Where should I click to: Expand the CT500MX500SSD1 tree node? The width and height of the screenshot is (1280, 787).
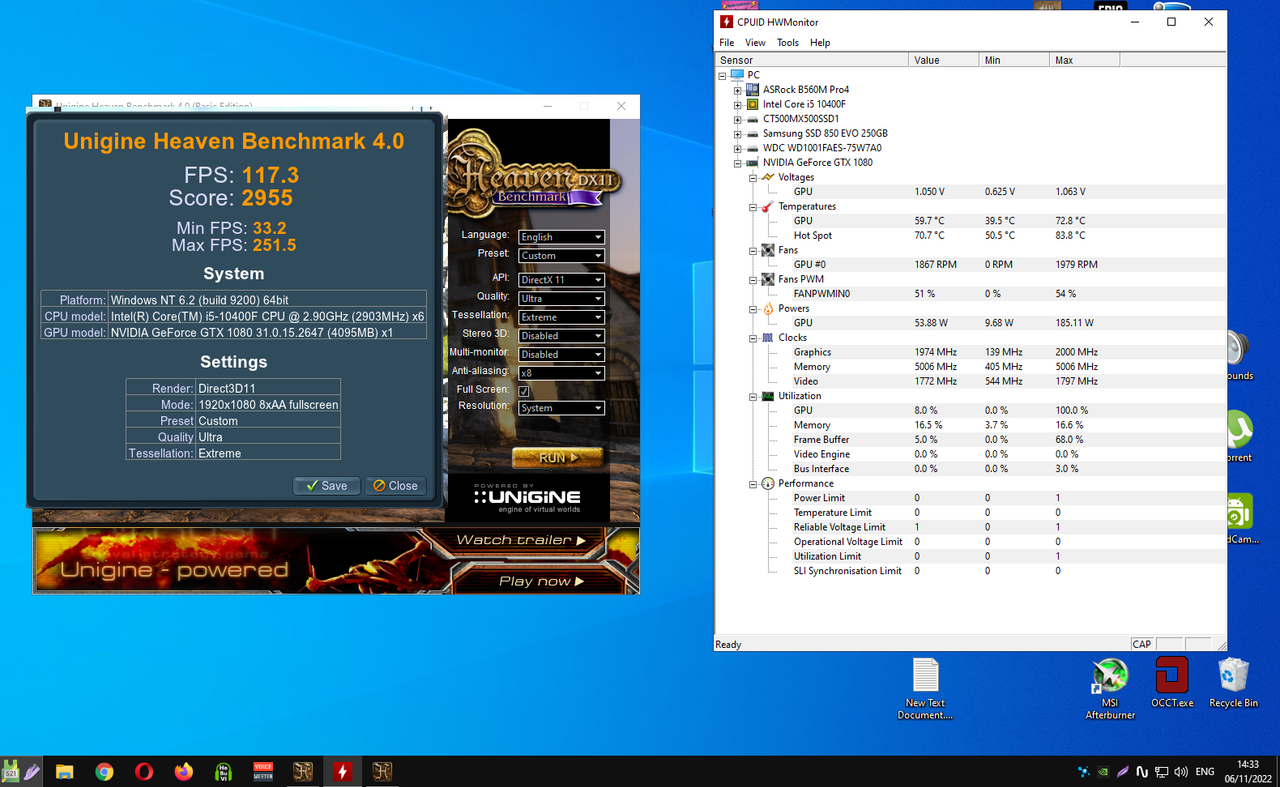click(737, 118)
